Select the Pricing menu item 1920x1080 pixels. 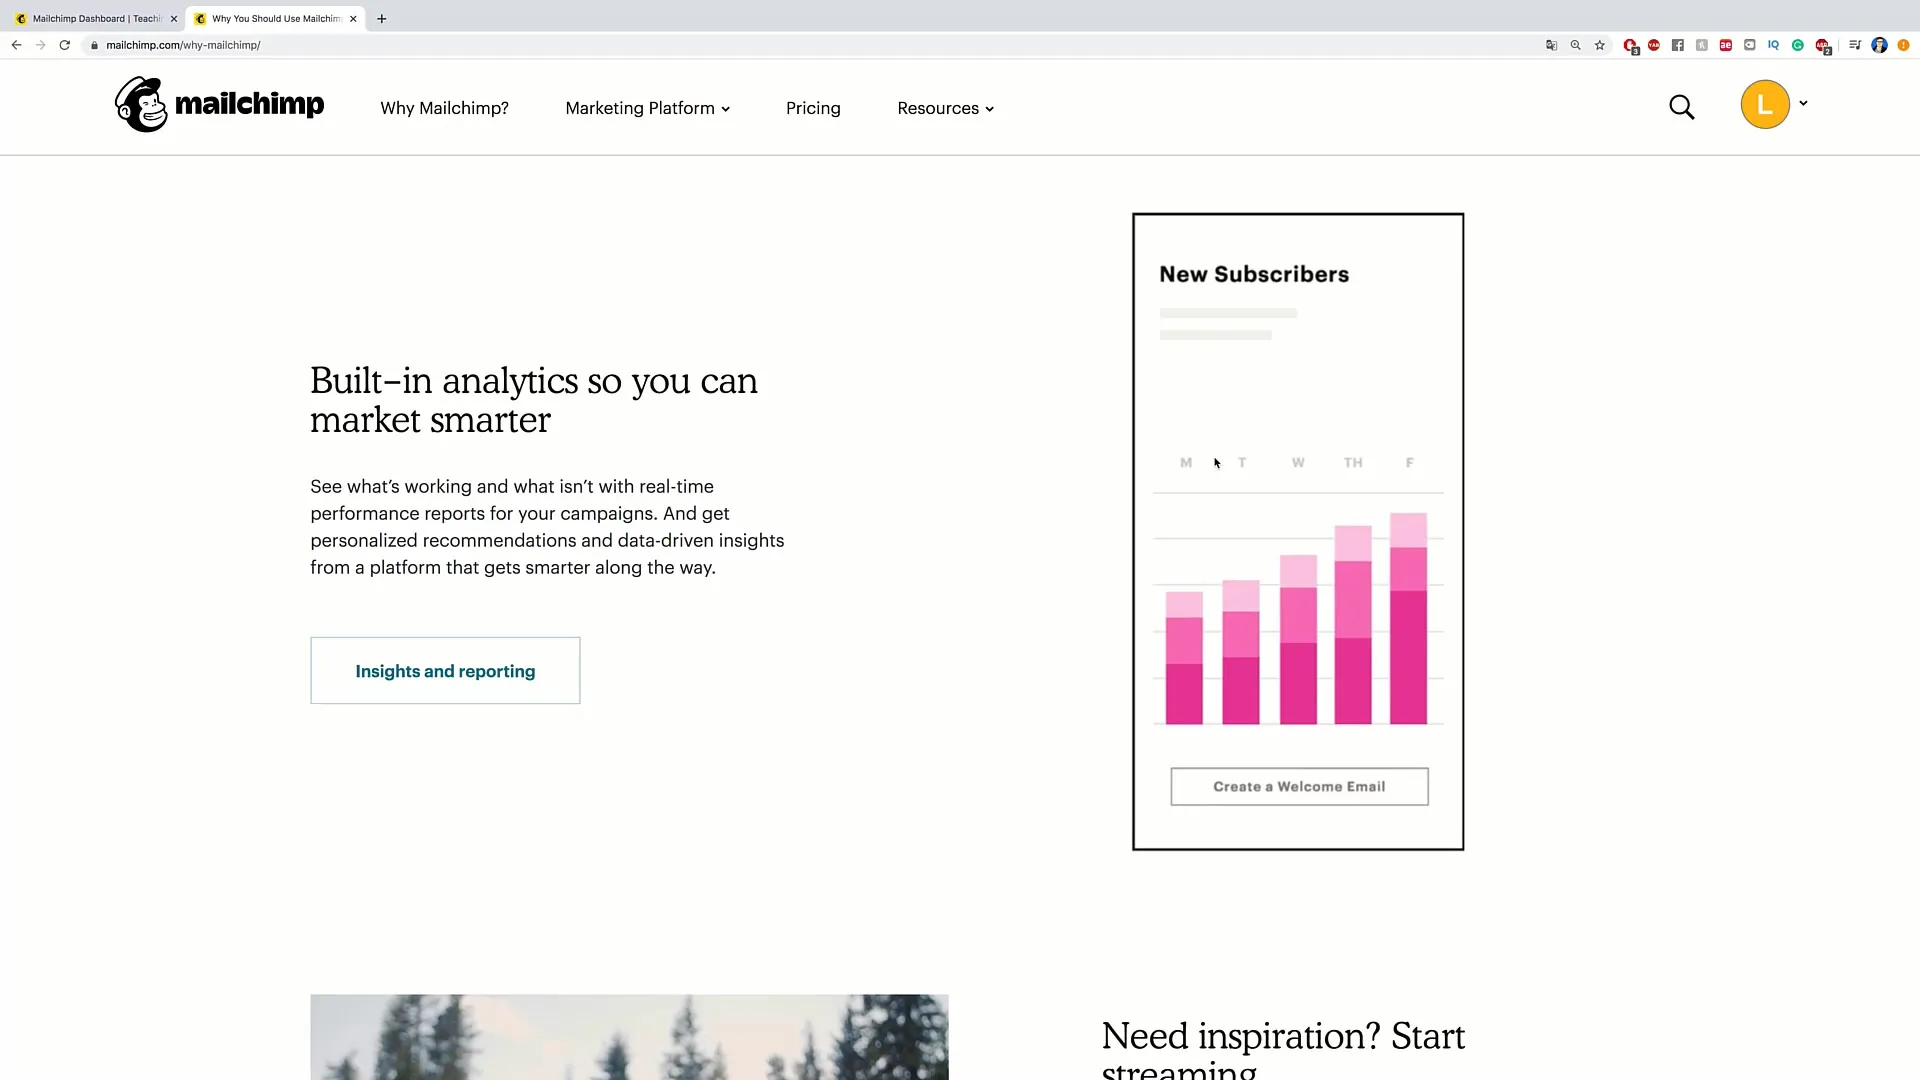[814, 108]
